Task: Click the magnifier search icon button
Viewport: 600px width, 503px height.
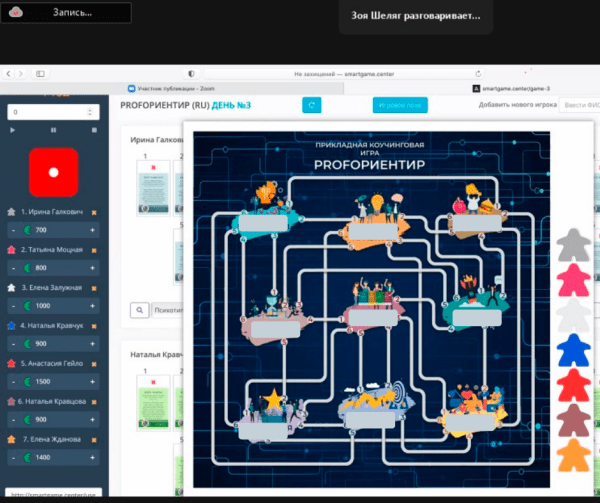Action: tap(139, 310)
